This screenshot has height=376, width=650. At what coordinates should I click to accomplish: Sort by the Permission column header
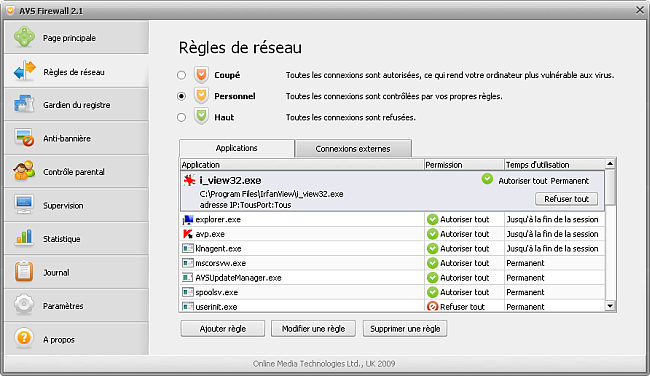point(464,165)
